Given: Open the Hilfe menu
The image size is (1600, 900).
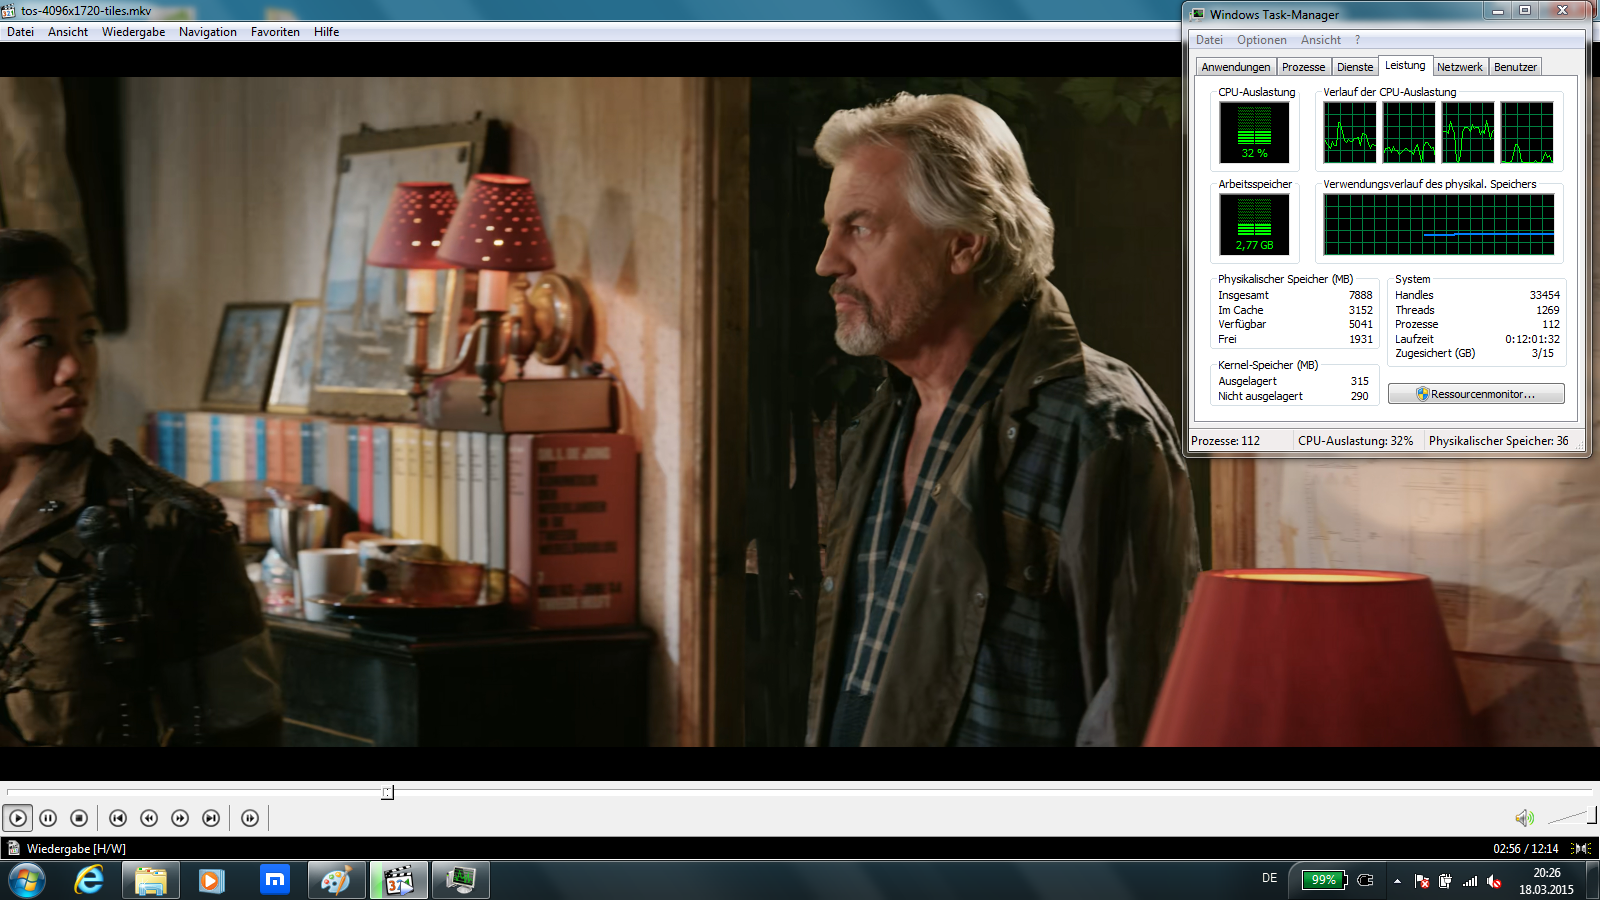Looking at the screenshot, I should click(326, 32).
